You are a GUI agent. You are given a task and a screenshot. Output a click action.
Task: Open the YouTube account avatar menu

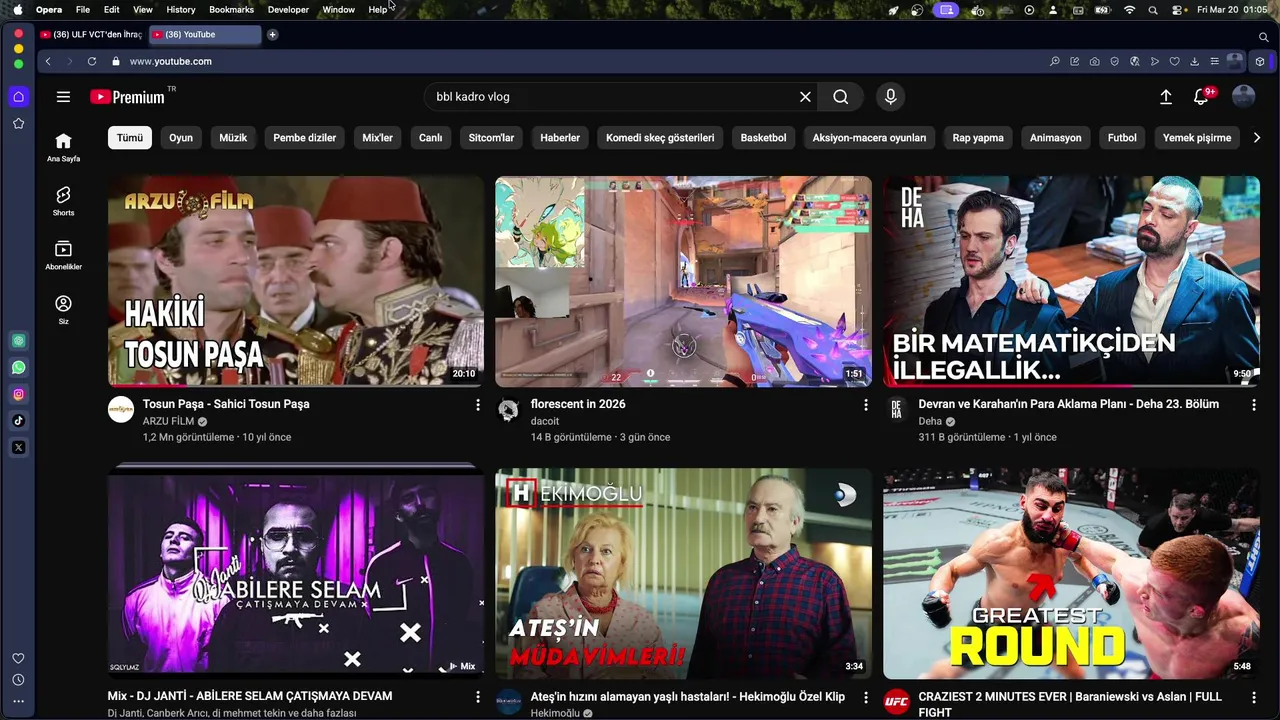tap(1244, 97)
